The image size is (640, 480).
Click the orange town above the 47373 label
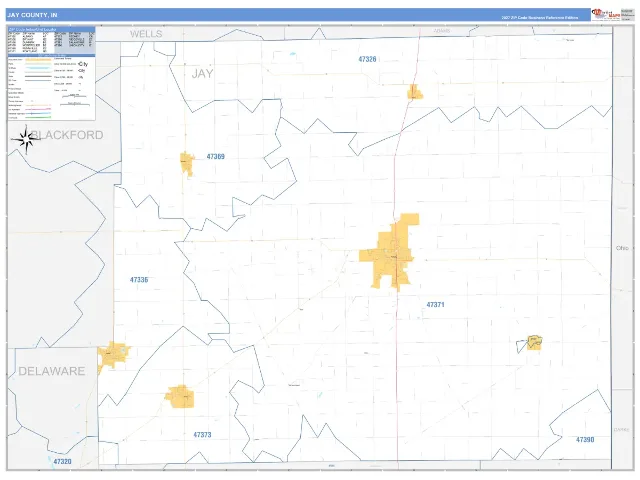pos(180,396)
